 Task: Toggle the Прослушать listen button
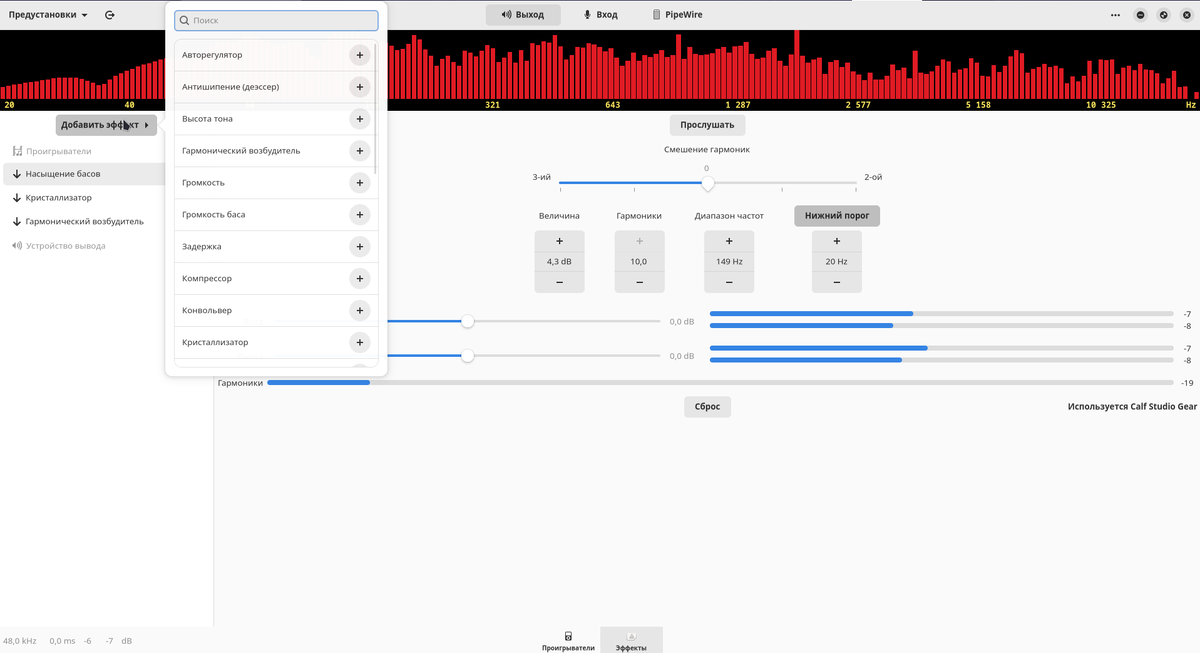[707, 125]
